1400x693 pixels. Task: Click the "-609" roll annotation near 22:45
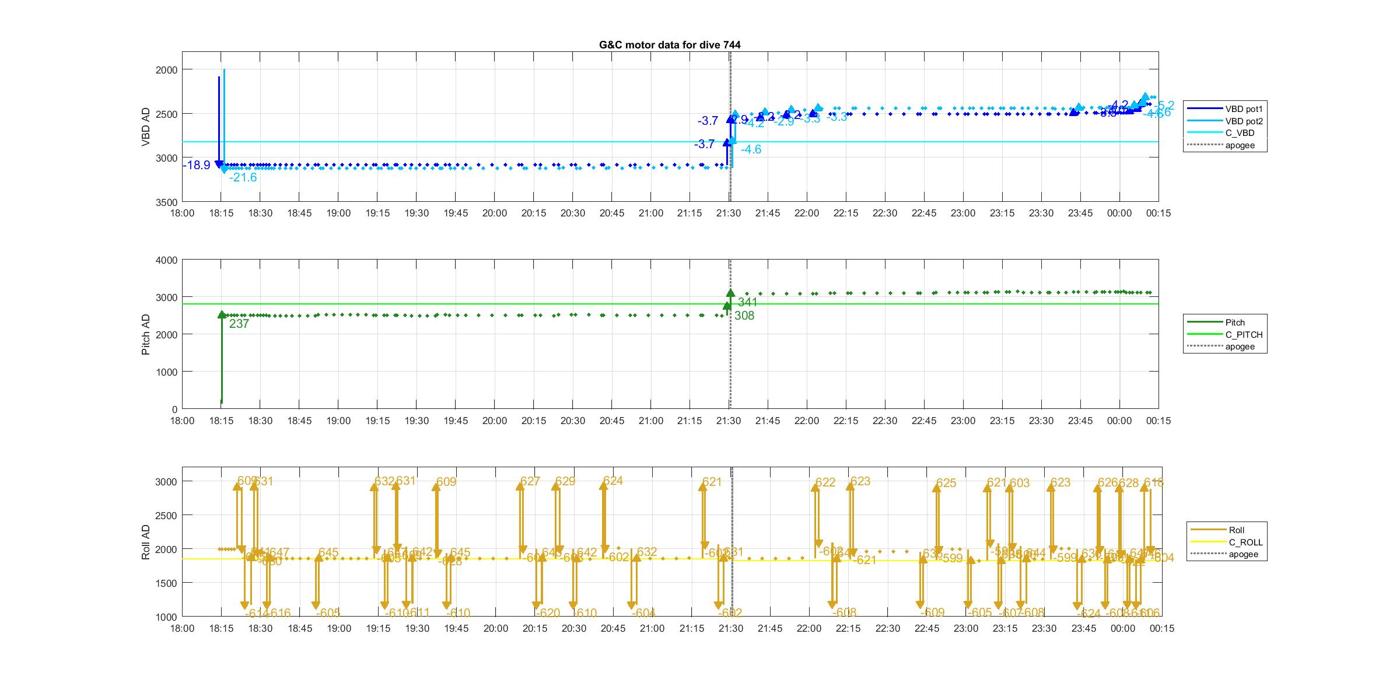tap(932, 613)
